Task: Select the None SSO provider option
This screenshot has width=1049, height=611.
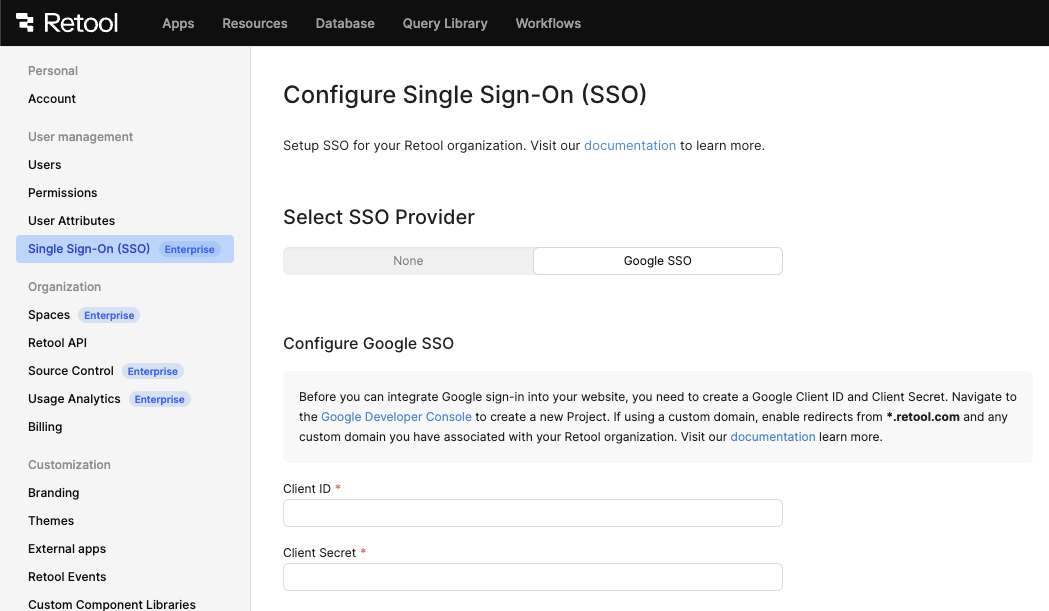Action: tap(408, 261)
